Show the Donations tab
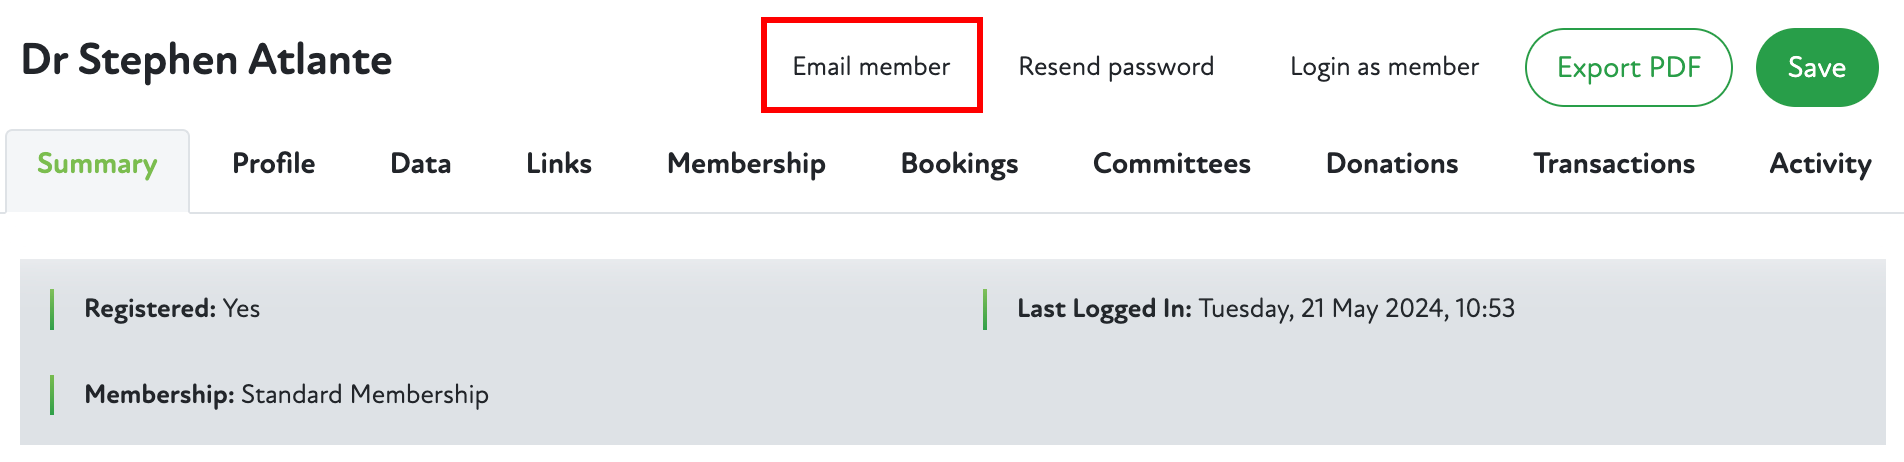This screenshot has height=462, width=1904. tap(1392, 164)
